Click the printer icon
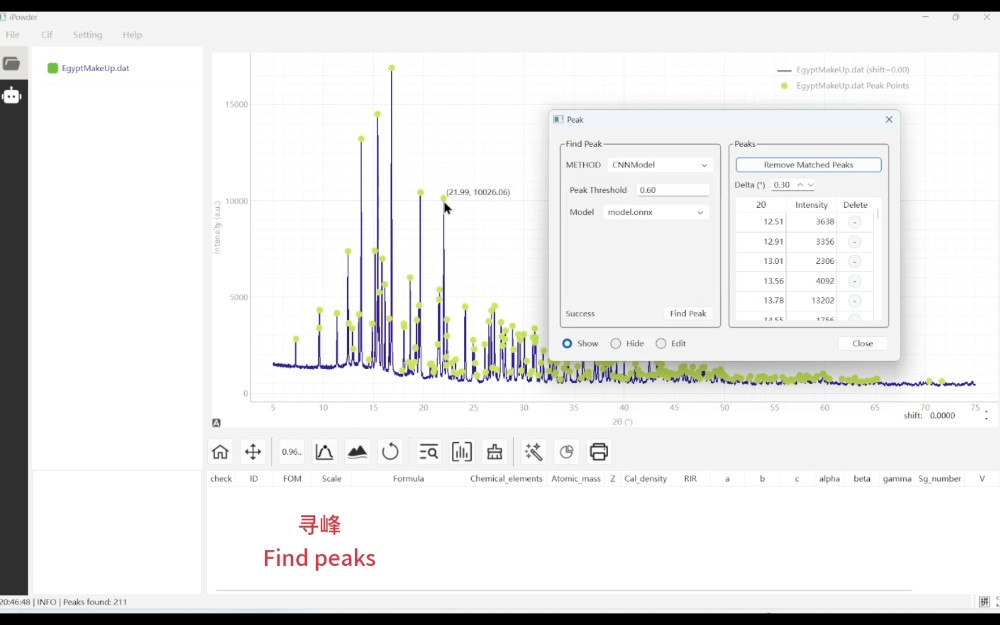This screenshot has height=625, width=1000. 599,452
